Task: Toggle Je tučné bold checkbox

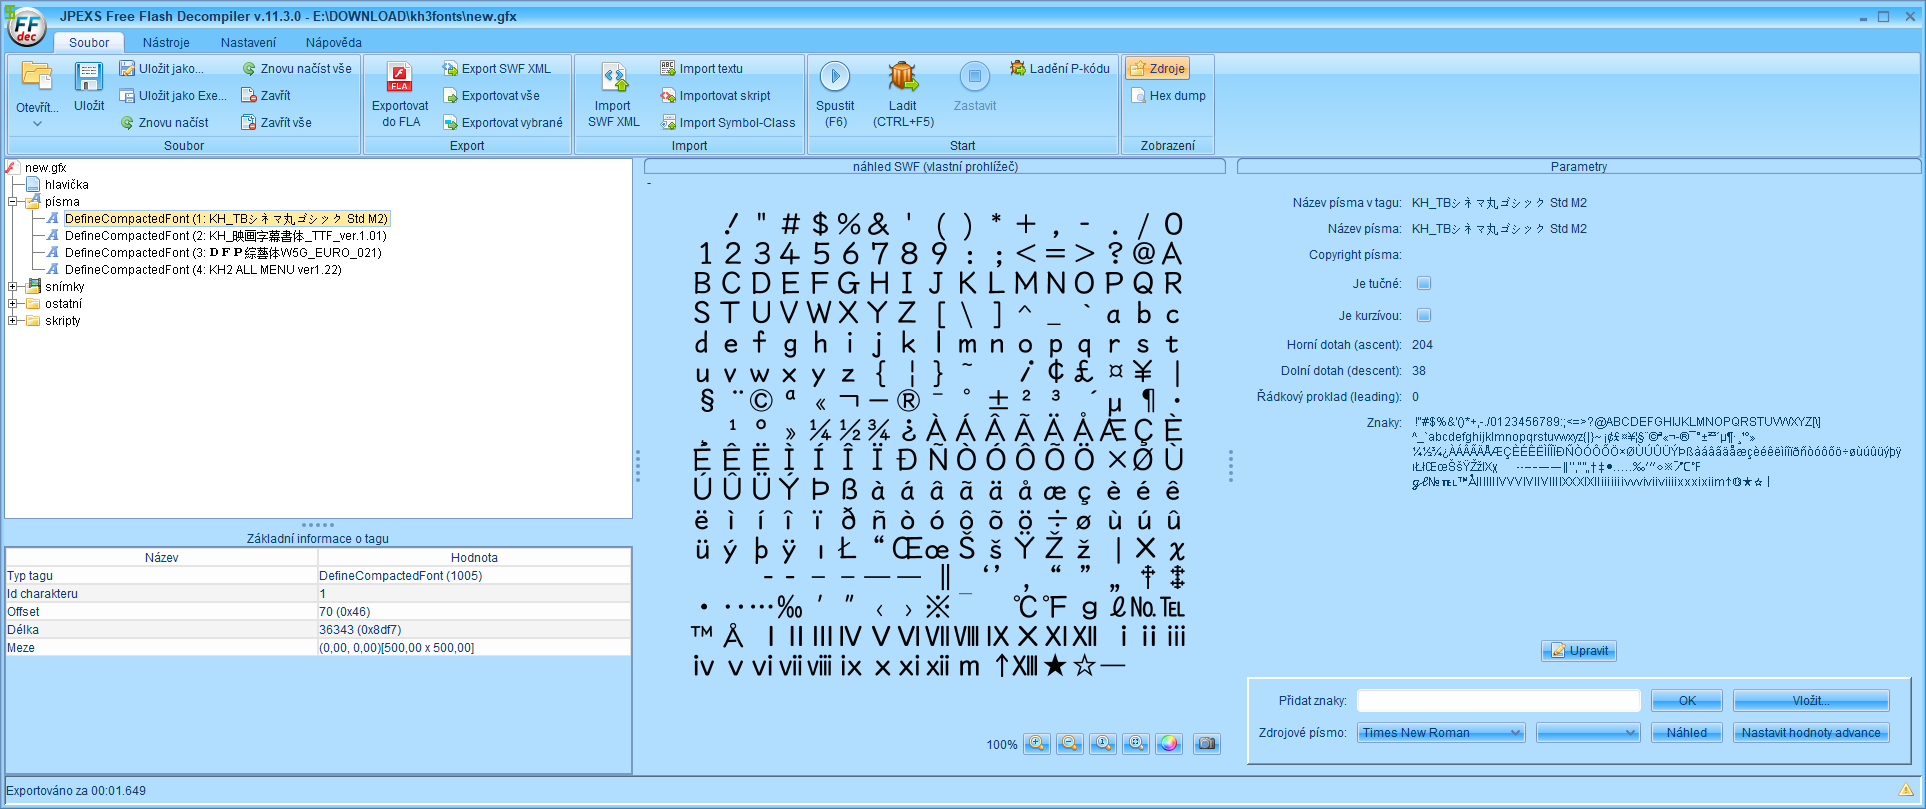Action: [x=1424, y=284]
